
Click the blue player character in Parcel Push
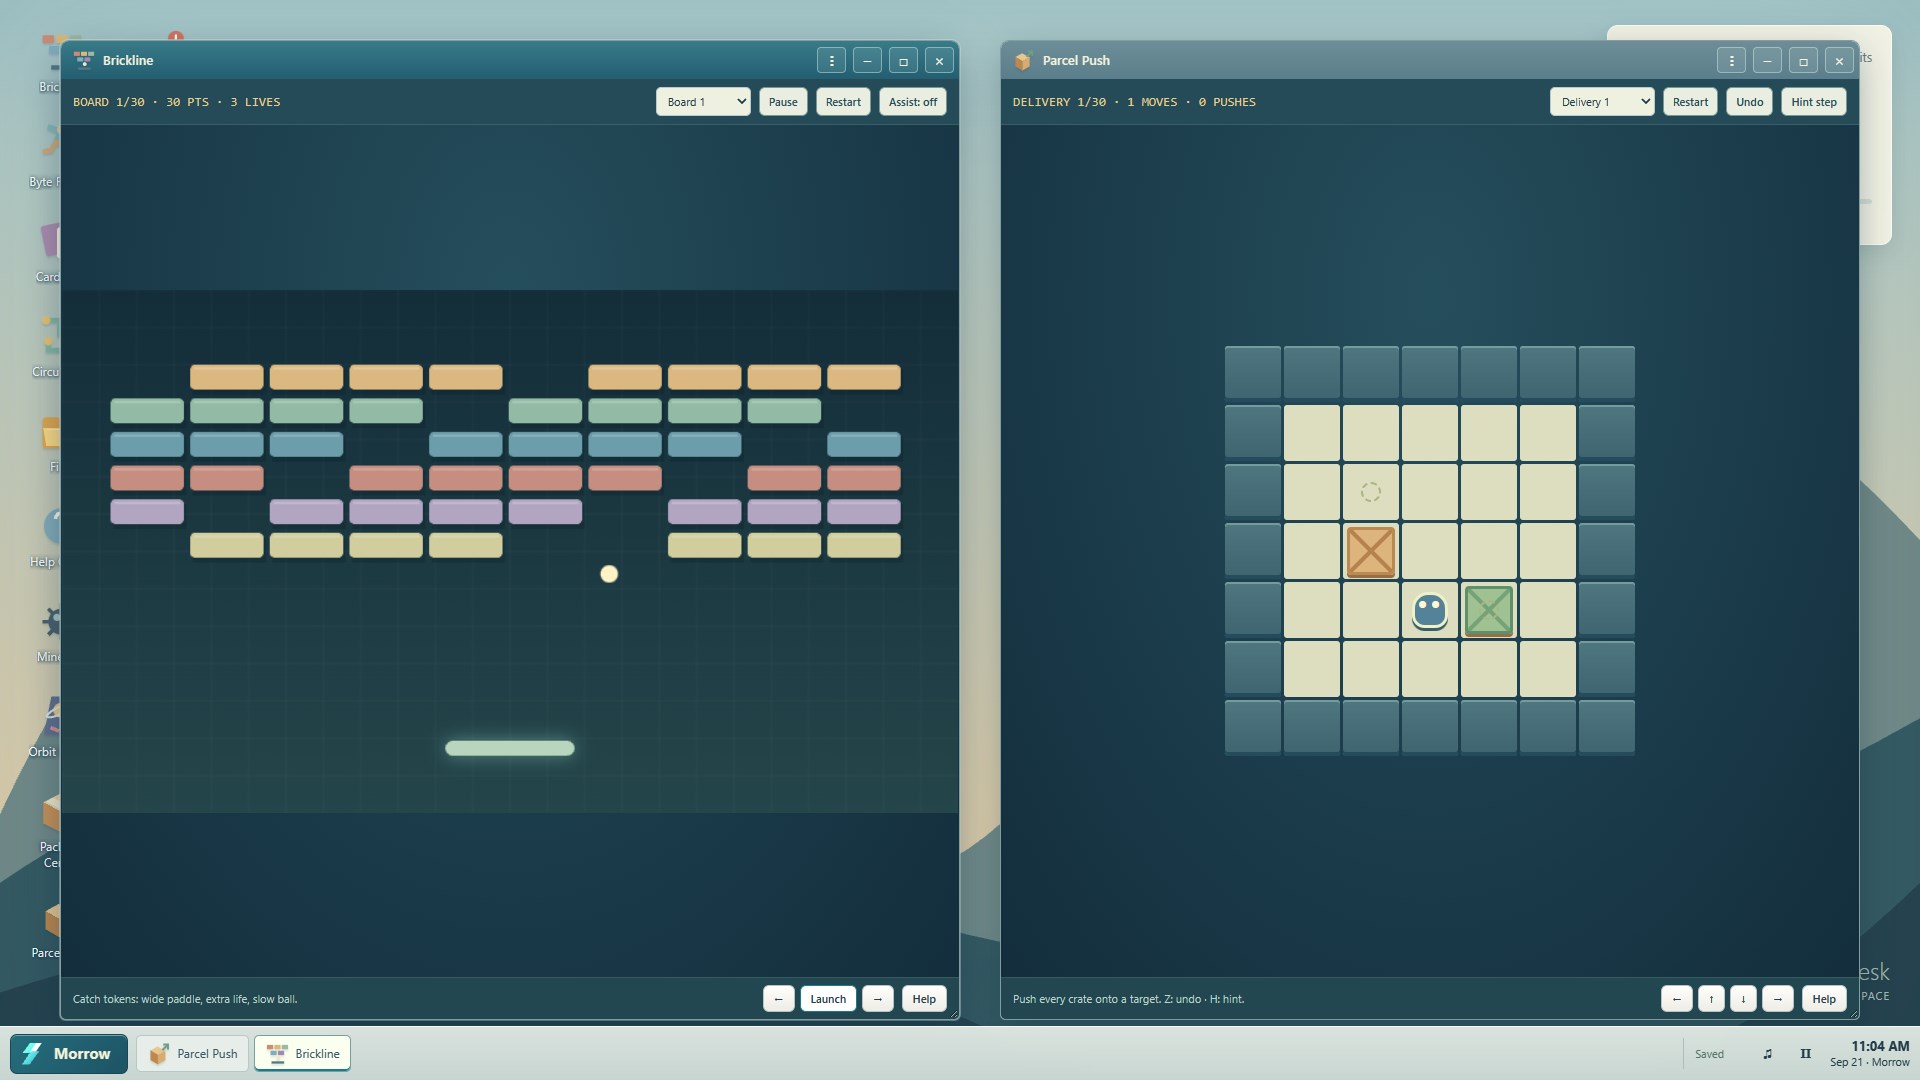[x=1429, y=610]
